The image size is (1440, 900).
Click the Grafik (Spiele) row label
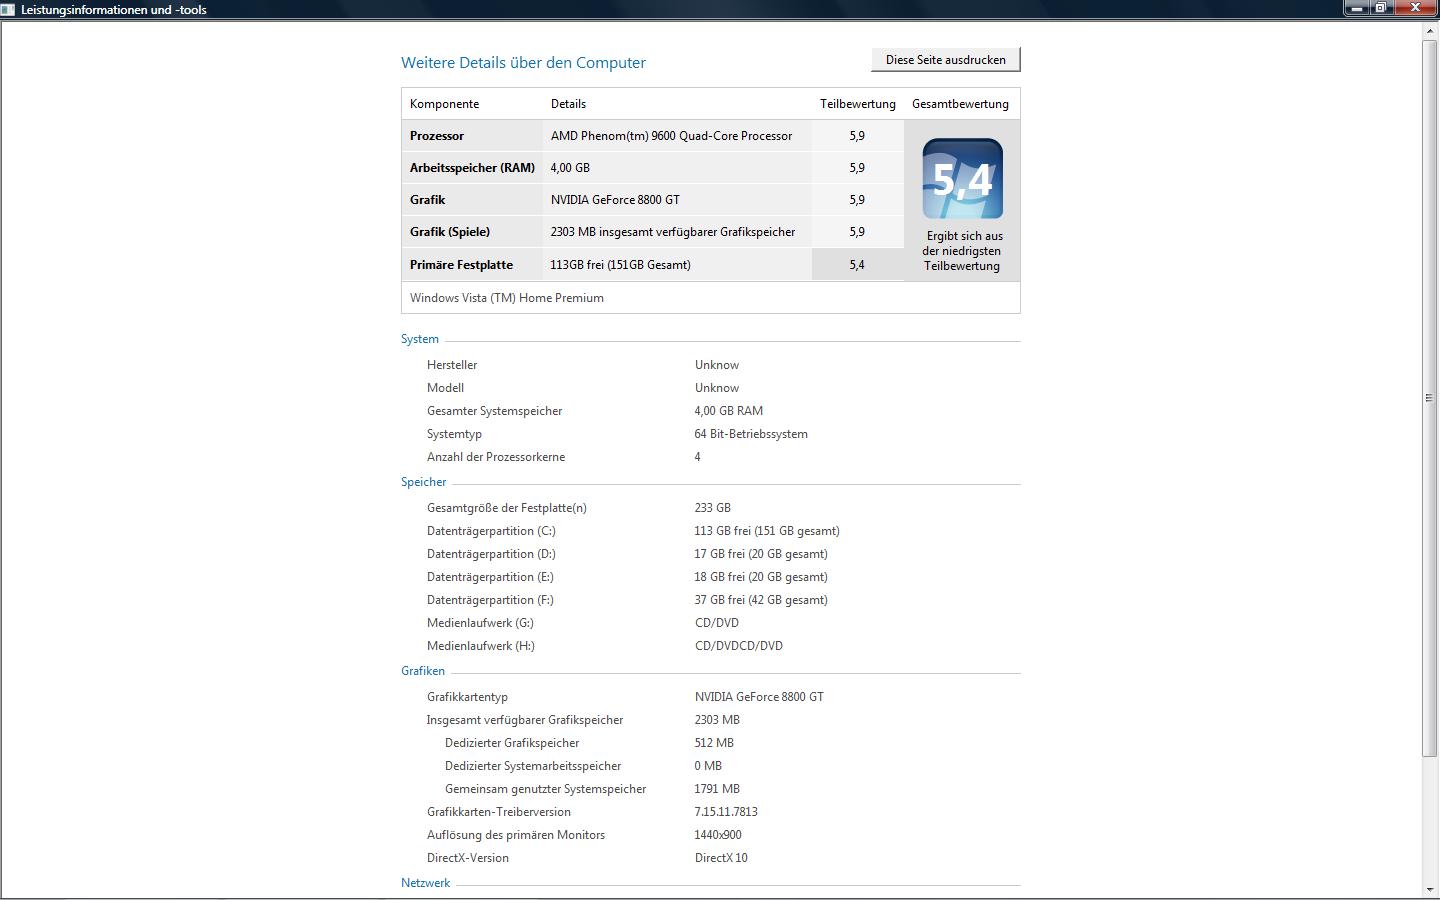pyautogui.click(x=450, y=232)
